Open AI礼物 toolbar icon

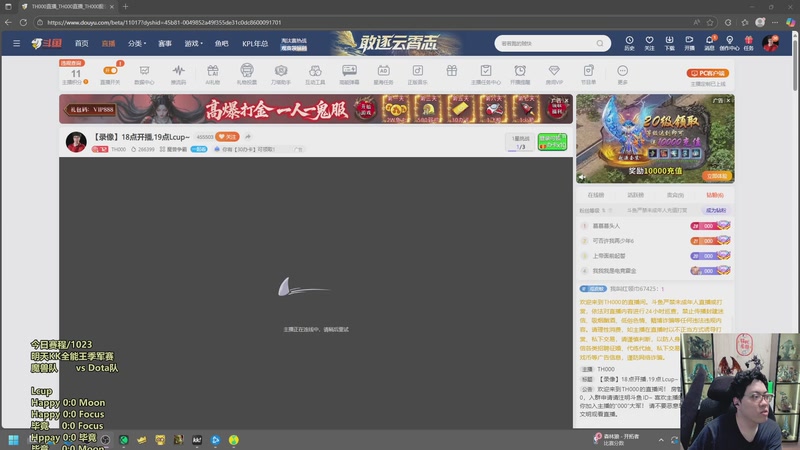[212, 74]
